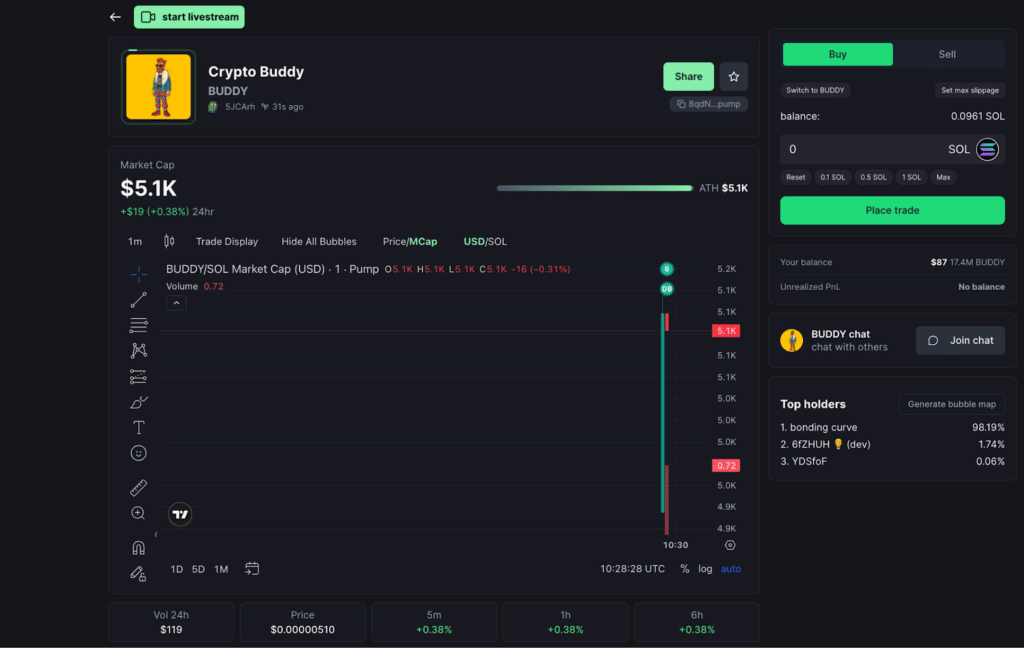Screen dimensions: 1024x648
Task: Choose the 0.1 SOL preset
Action: tap(833, 177)
